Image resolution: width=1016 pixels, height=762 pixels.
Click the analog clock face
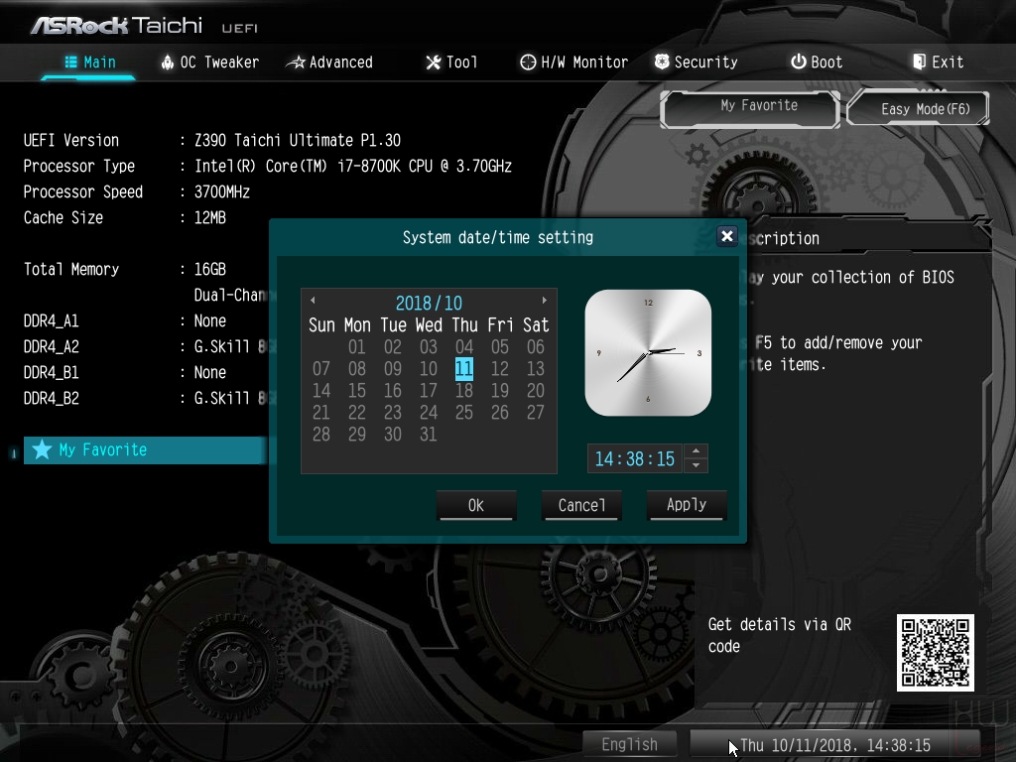(x=648, y=352)
